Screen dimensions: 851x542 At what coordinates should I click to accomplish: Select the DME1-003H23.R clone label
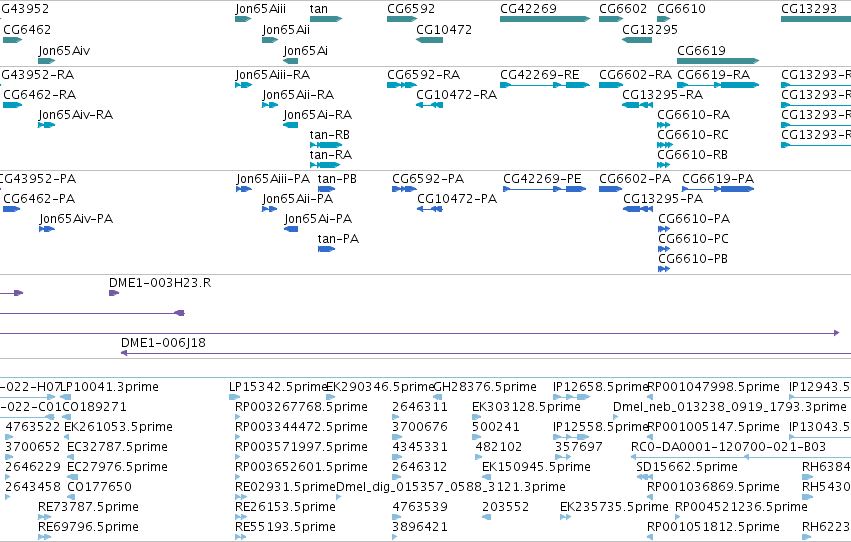tap(160, 283)
